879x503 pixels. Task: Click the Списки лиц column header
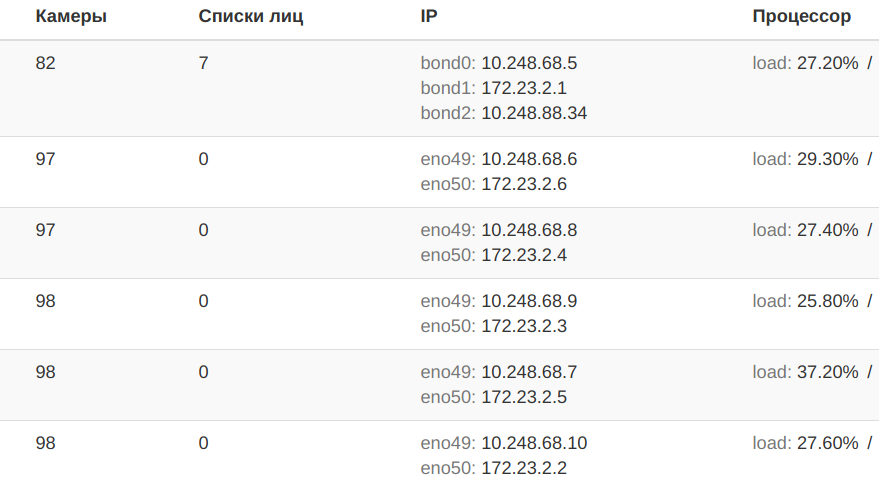251,16
